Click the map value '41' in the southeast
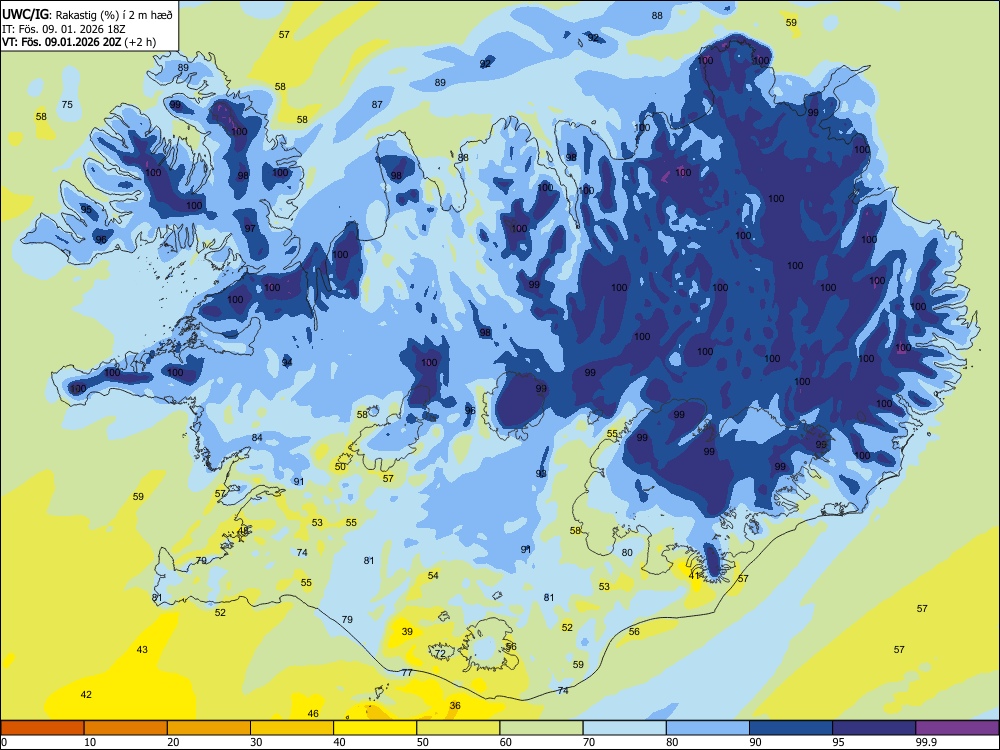Viewport: 1000px width, 750px height. (x=695, y=575)
